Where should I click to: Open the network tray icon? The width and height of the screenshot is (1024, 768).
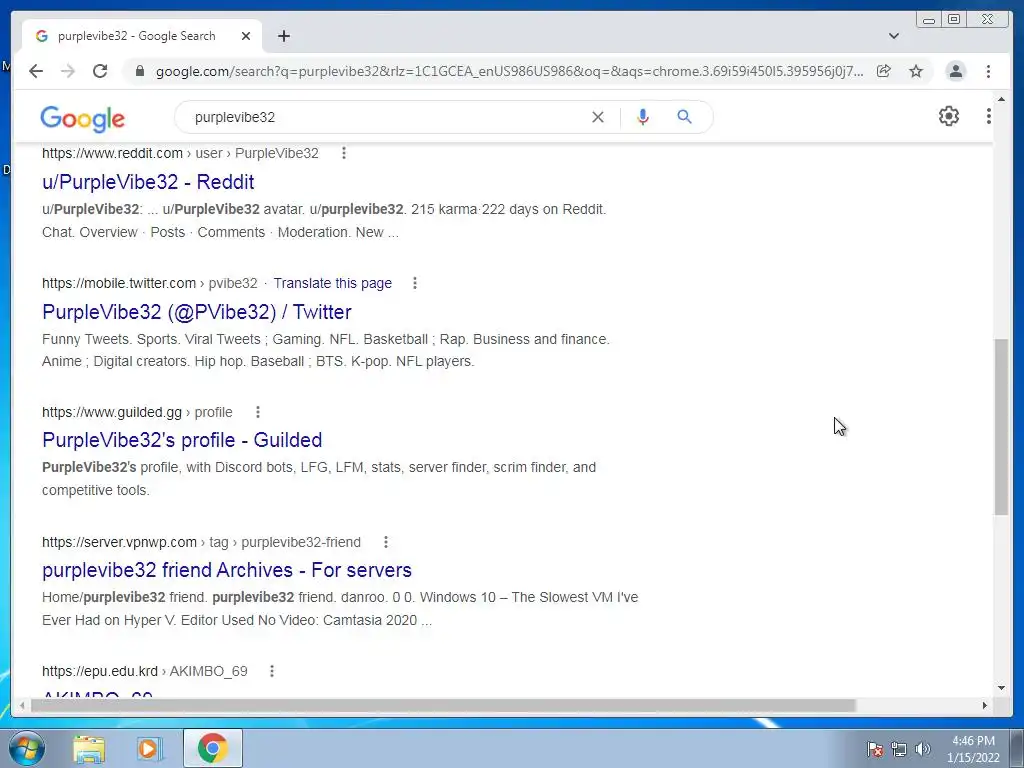[x=899, y=749]
